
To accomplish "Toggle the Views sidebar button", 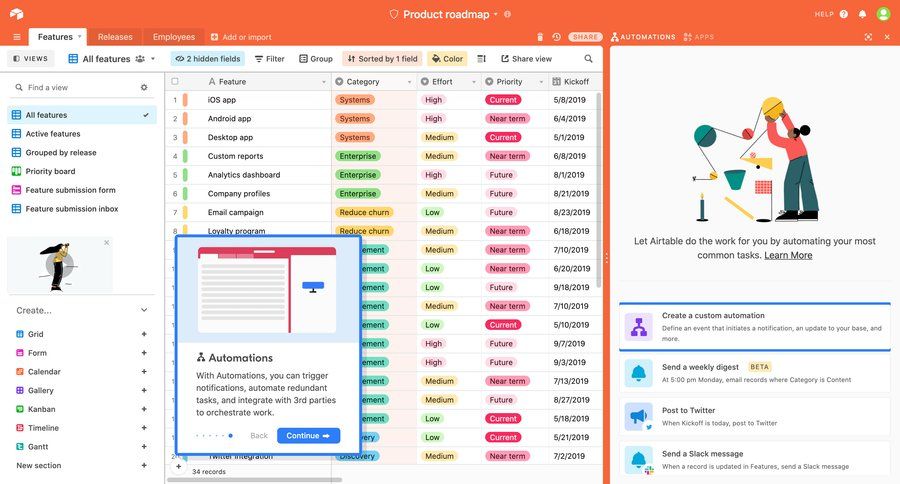I will 30,59.
